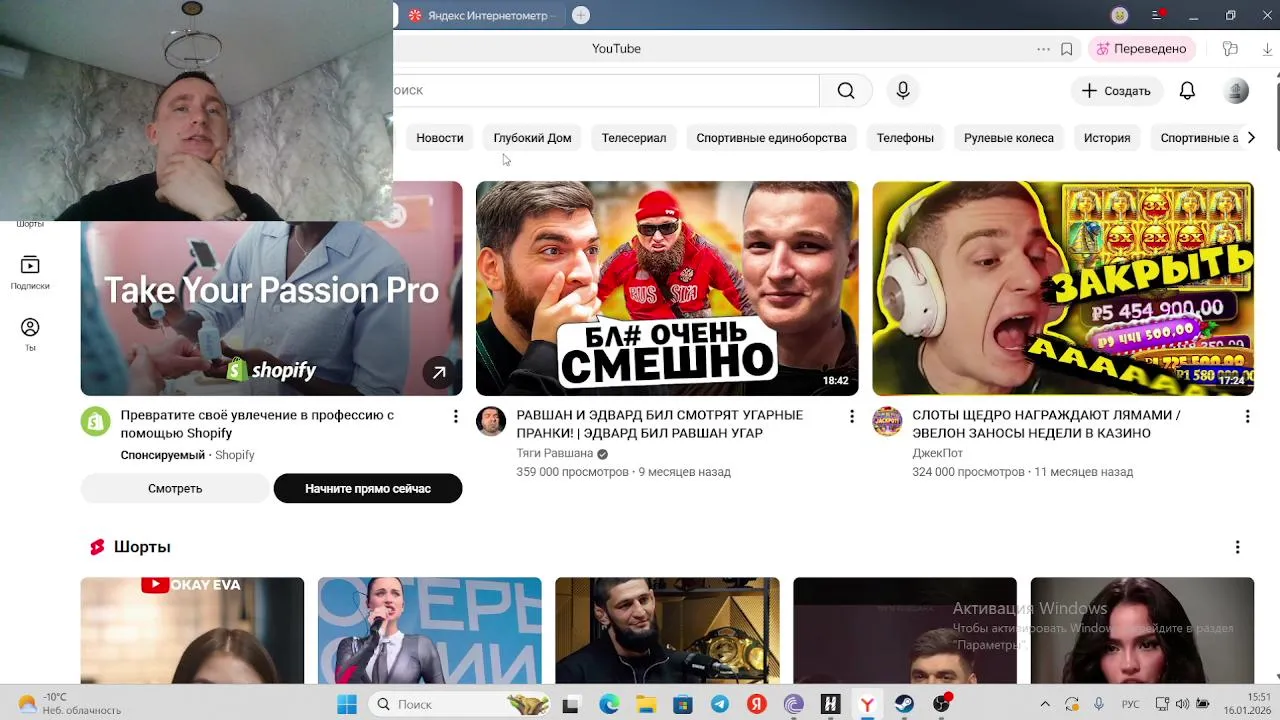
Task: Click the Переведено translation button
Action: click(1141, 49)
